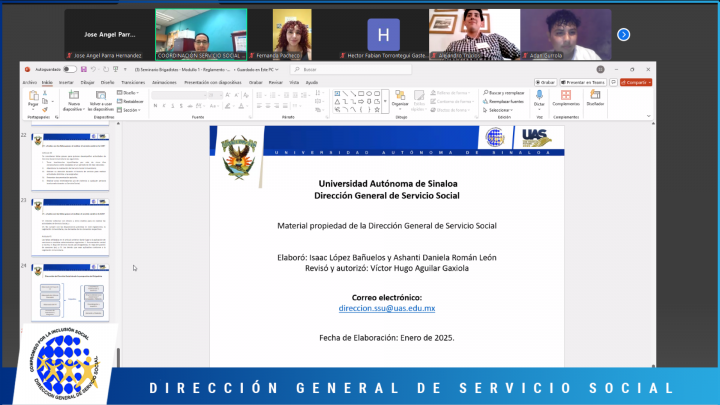This screenshot has width=720, height=405.
Task: Start presentation from beginning icon
Action: 115,69
